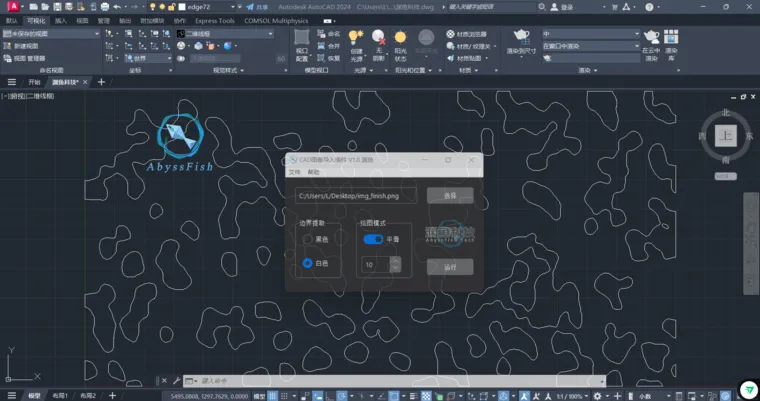Click the Help question mark icon
The width and height of the screenshot is (760, 401).
649,7
